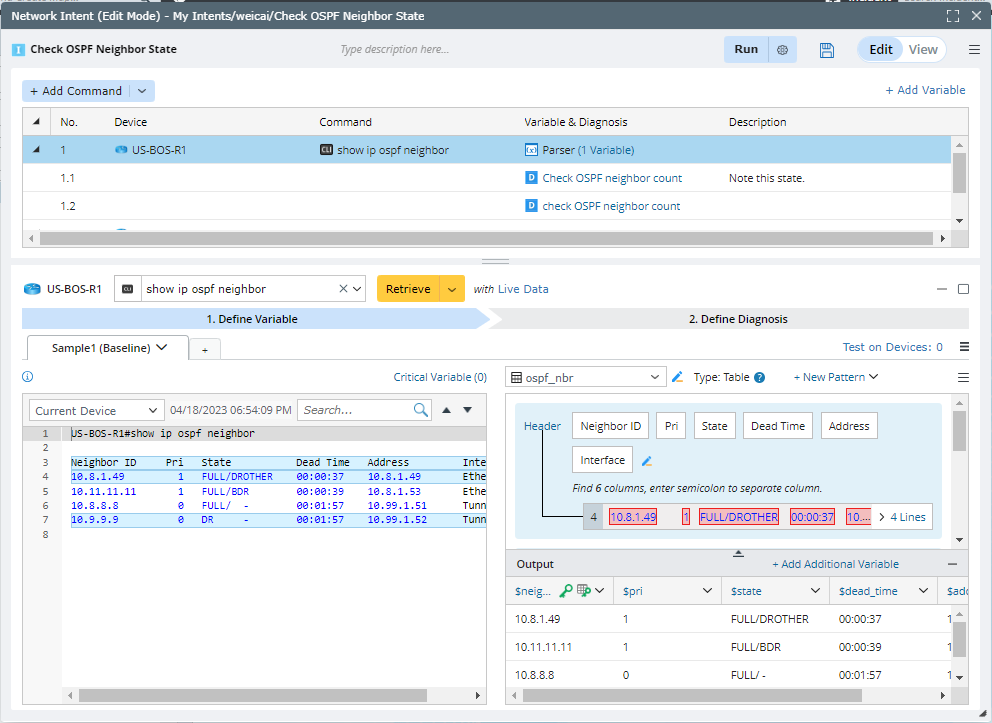The image size is (992, 723).
Task: Click the green key icon in $neig column
Action: pyautogui.click(x=566, y=591)
